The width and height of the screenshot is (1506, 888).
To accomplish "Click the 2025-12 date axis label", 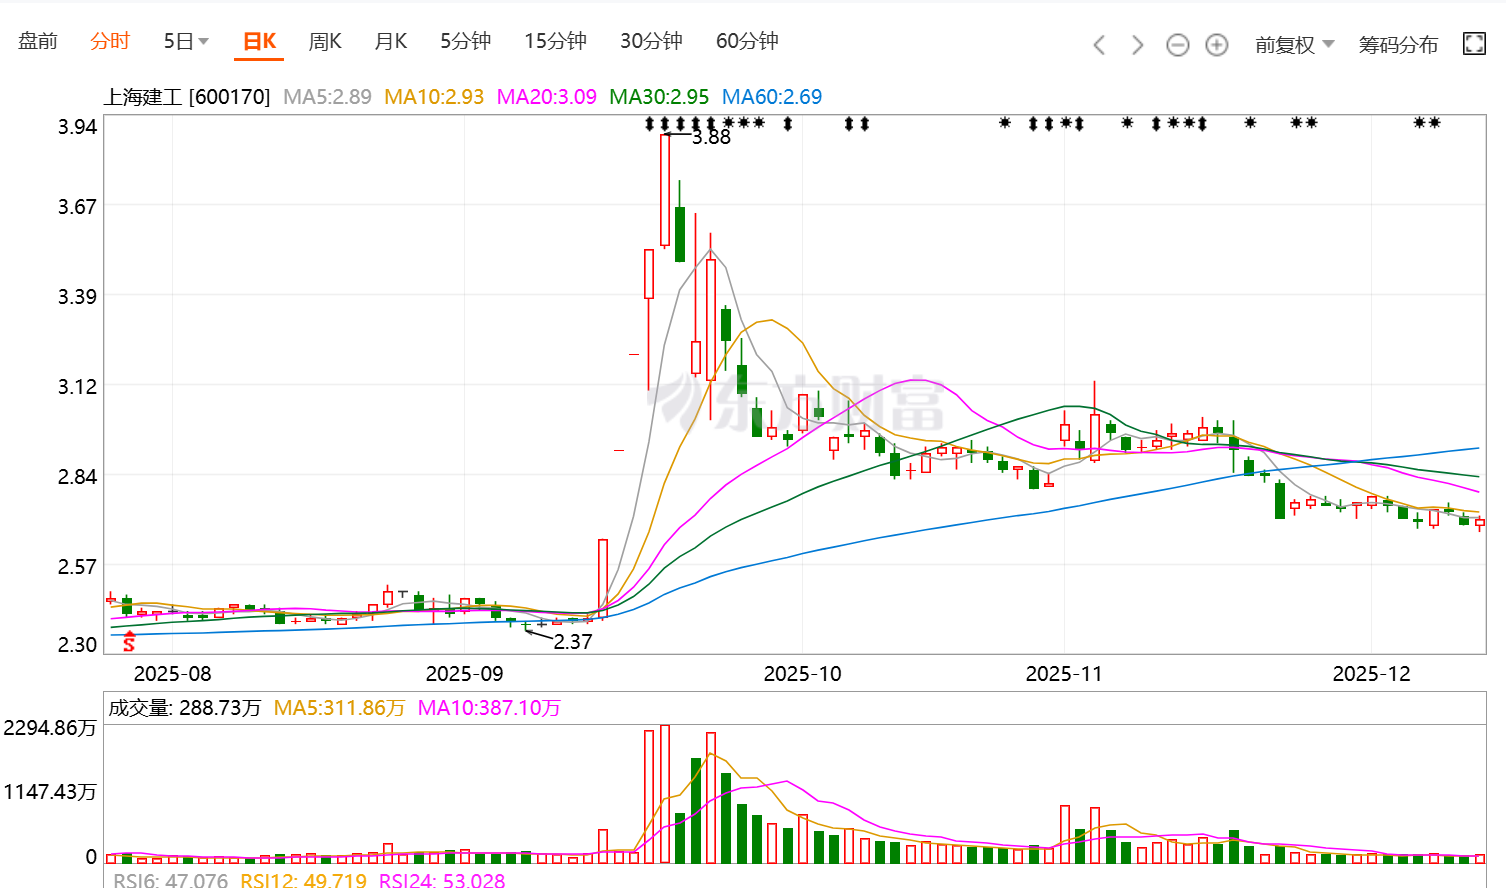I will [1372, 674].
